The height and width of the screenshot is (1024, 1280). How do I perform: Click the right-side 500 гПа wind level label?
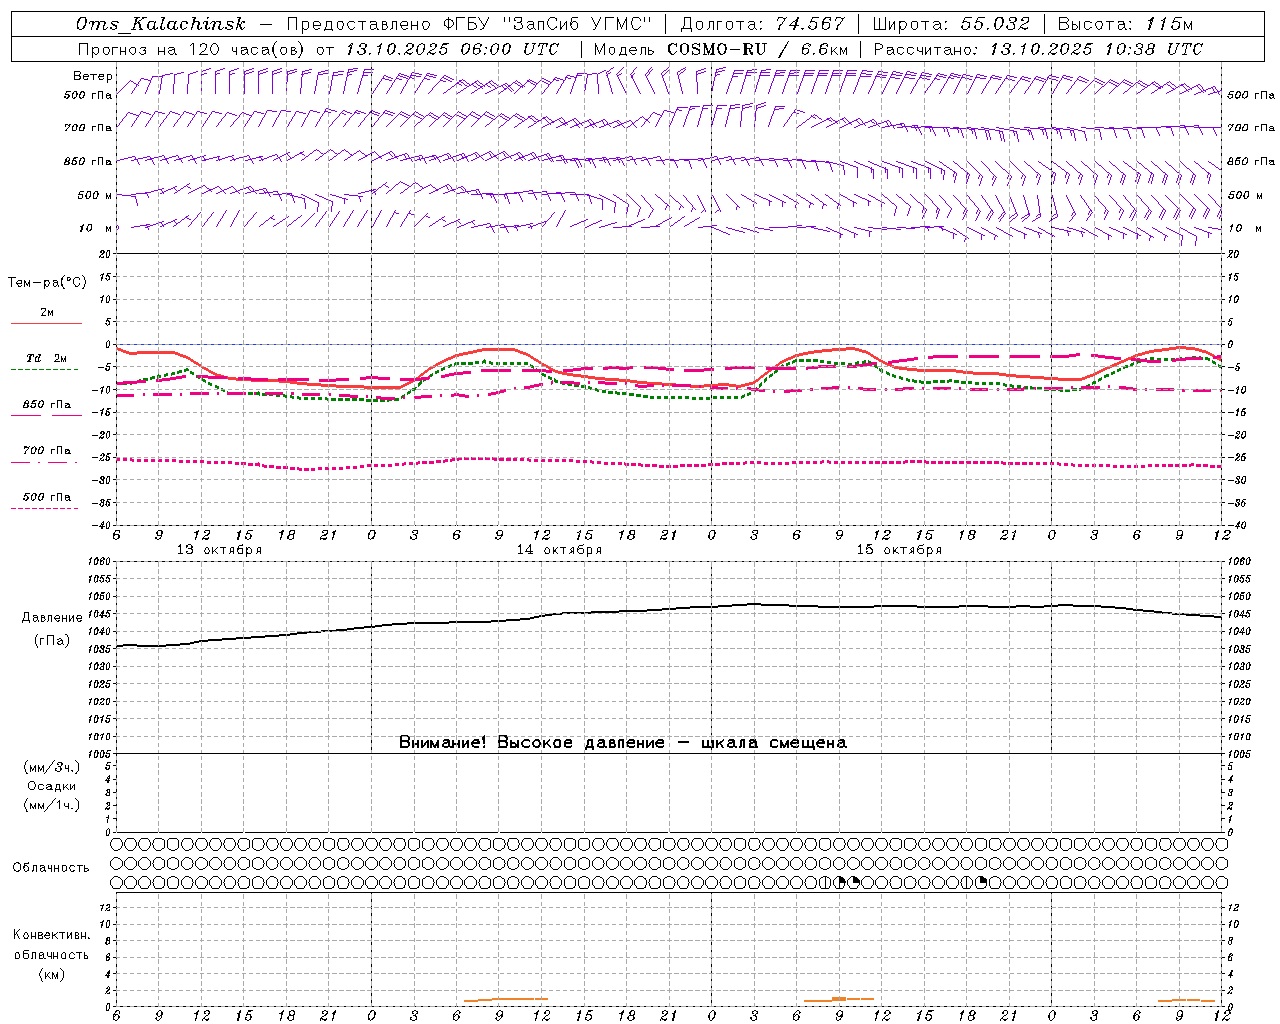click(x=1251, y=95)
